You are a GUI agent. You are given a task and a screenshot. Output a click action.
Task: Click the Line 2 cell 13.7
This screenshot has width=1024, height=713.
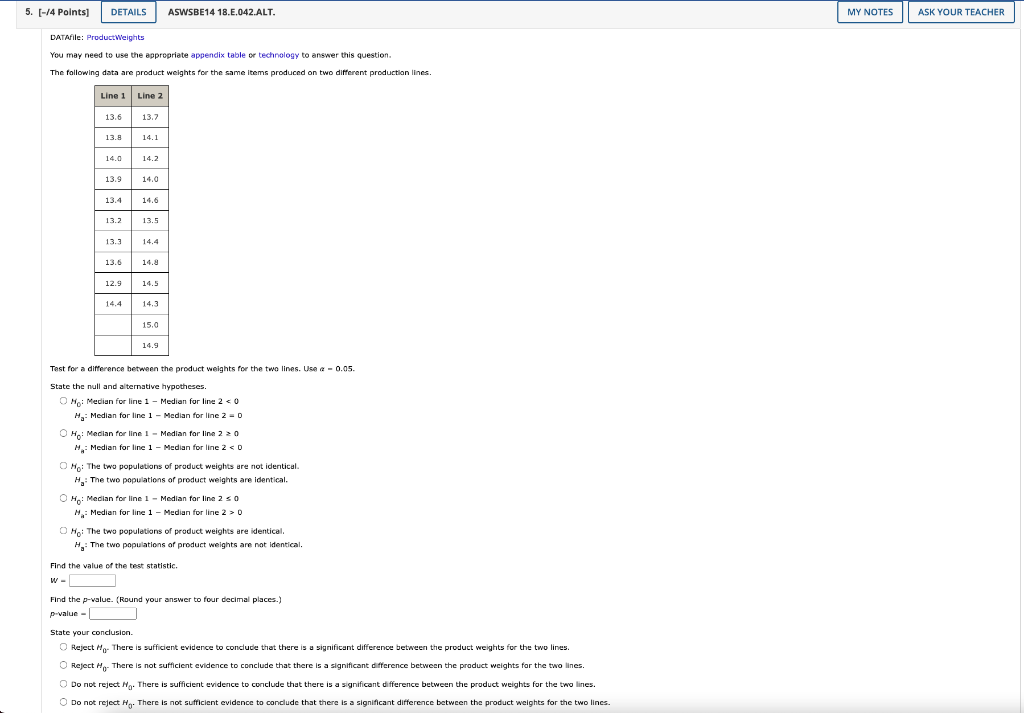150,117
